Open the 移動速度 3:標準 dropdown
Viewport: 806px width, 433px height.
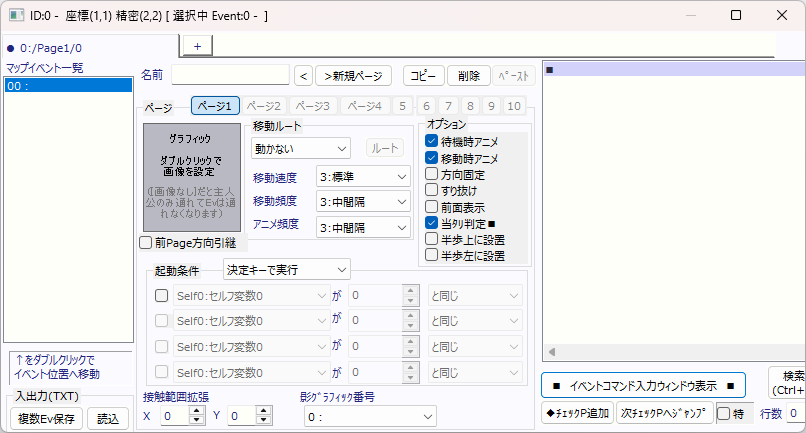[x=363, y=176]
